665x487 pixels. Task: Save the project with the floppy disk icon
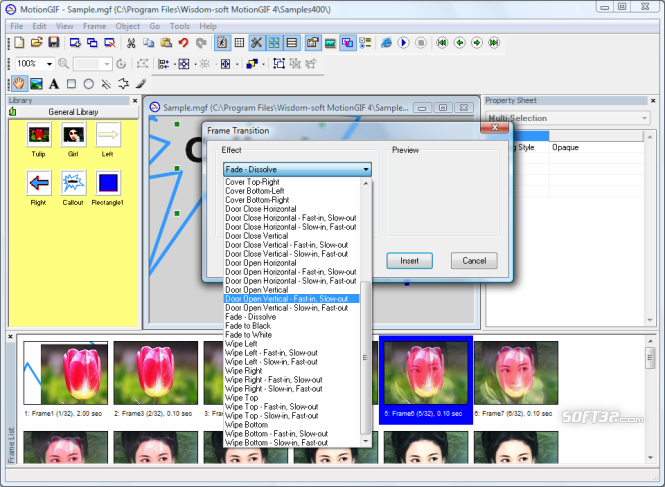pos(54,43)
